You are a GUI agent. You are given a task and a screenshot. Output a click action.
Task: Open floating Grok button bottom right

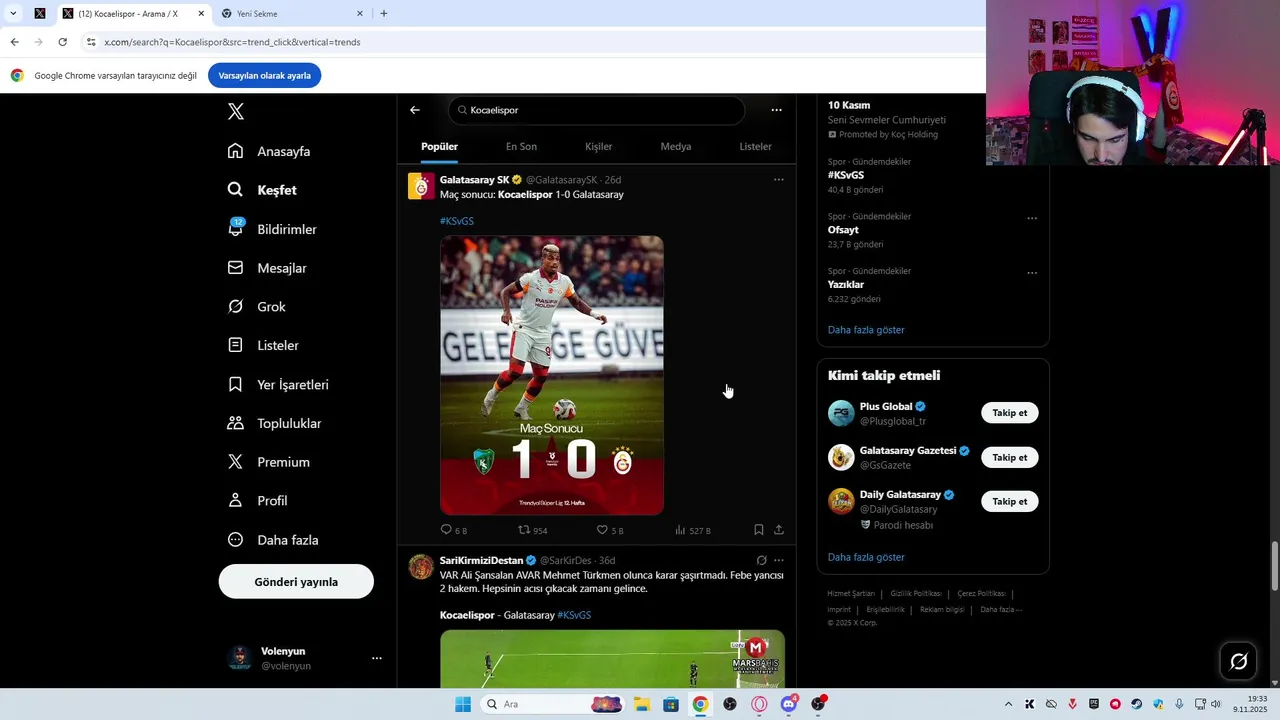pyautogui.click(x=1238, y=661)
